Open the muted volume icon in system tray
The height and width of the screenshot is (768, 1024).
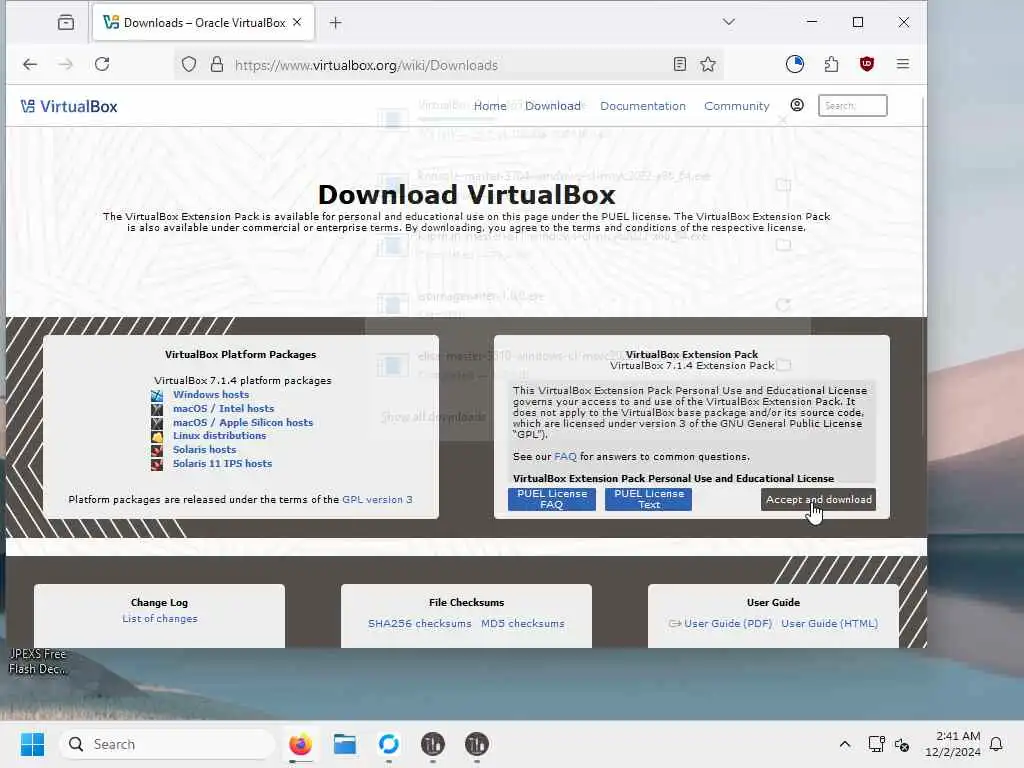[x=902, y=744]
